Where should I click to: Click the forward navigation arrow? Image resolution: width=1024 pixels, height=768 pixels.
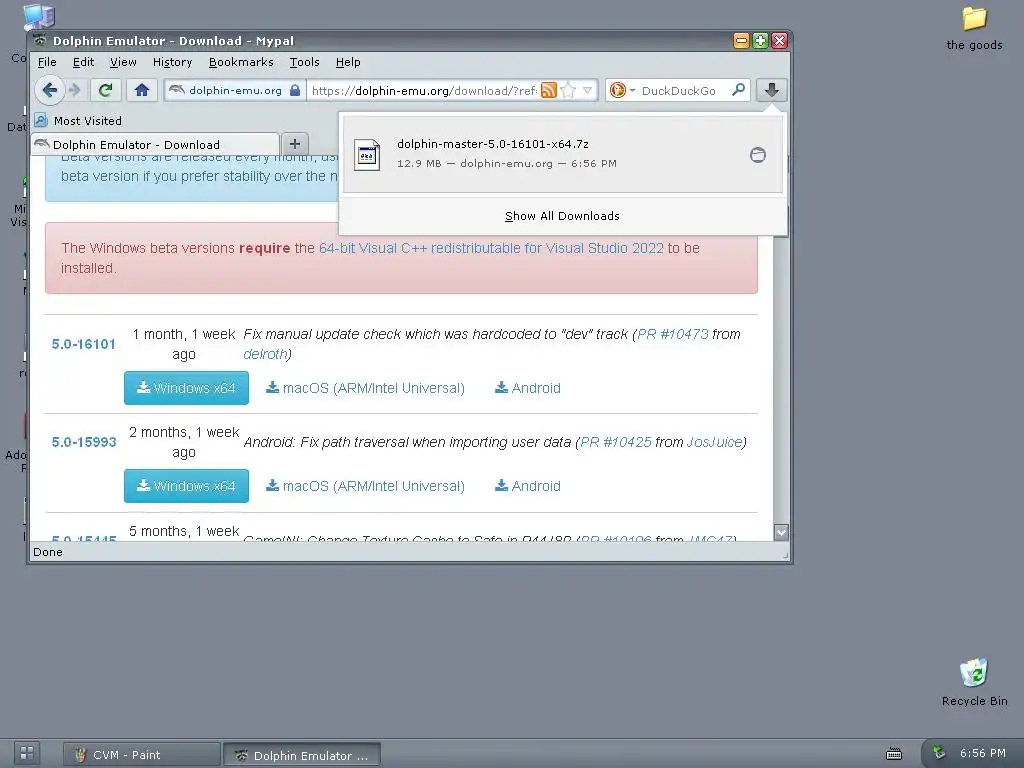74,90
